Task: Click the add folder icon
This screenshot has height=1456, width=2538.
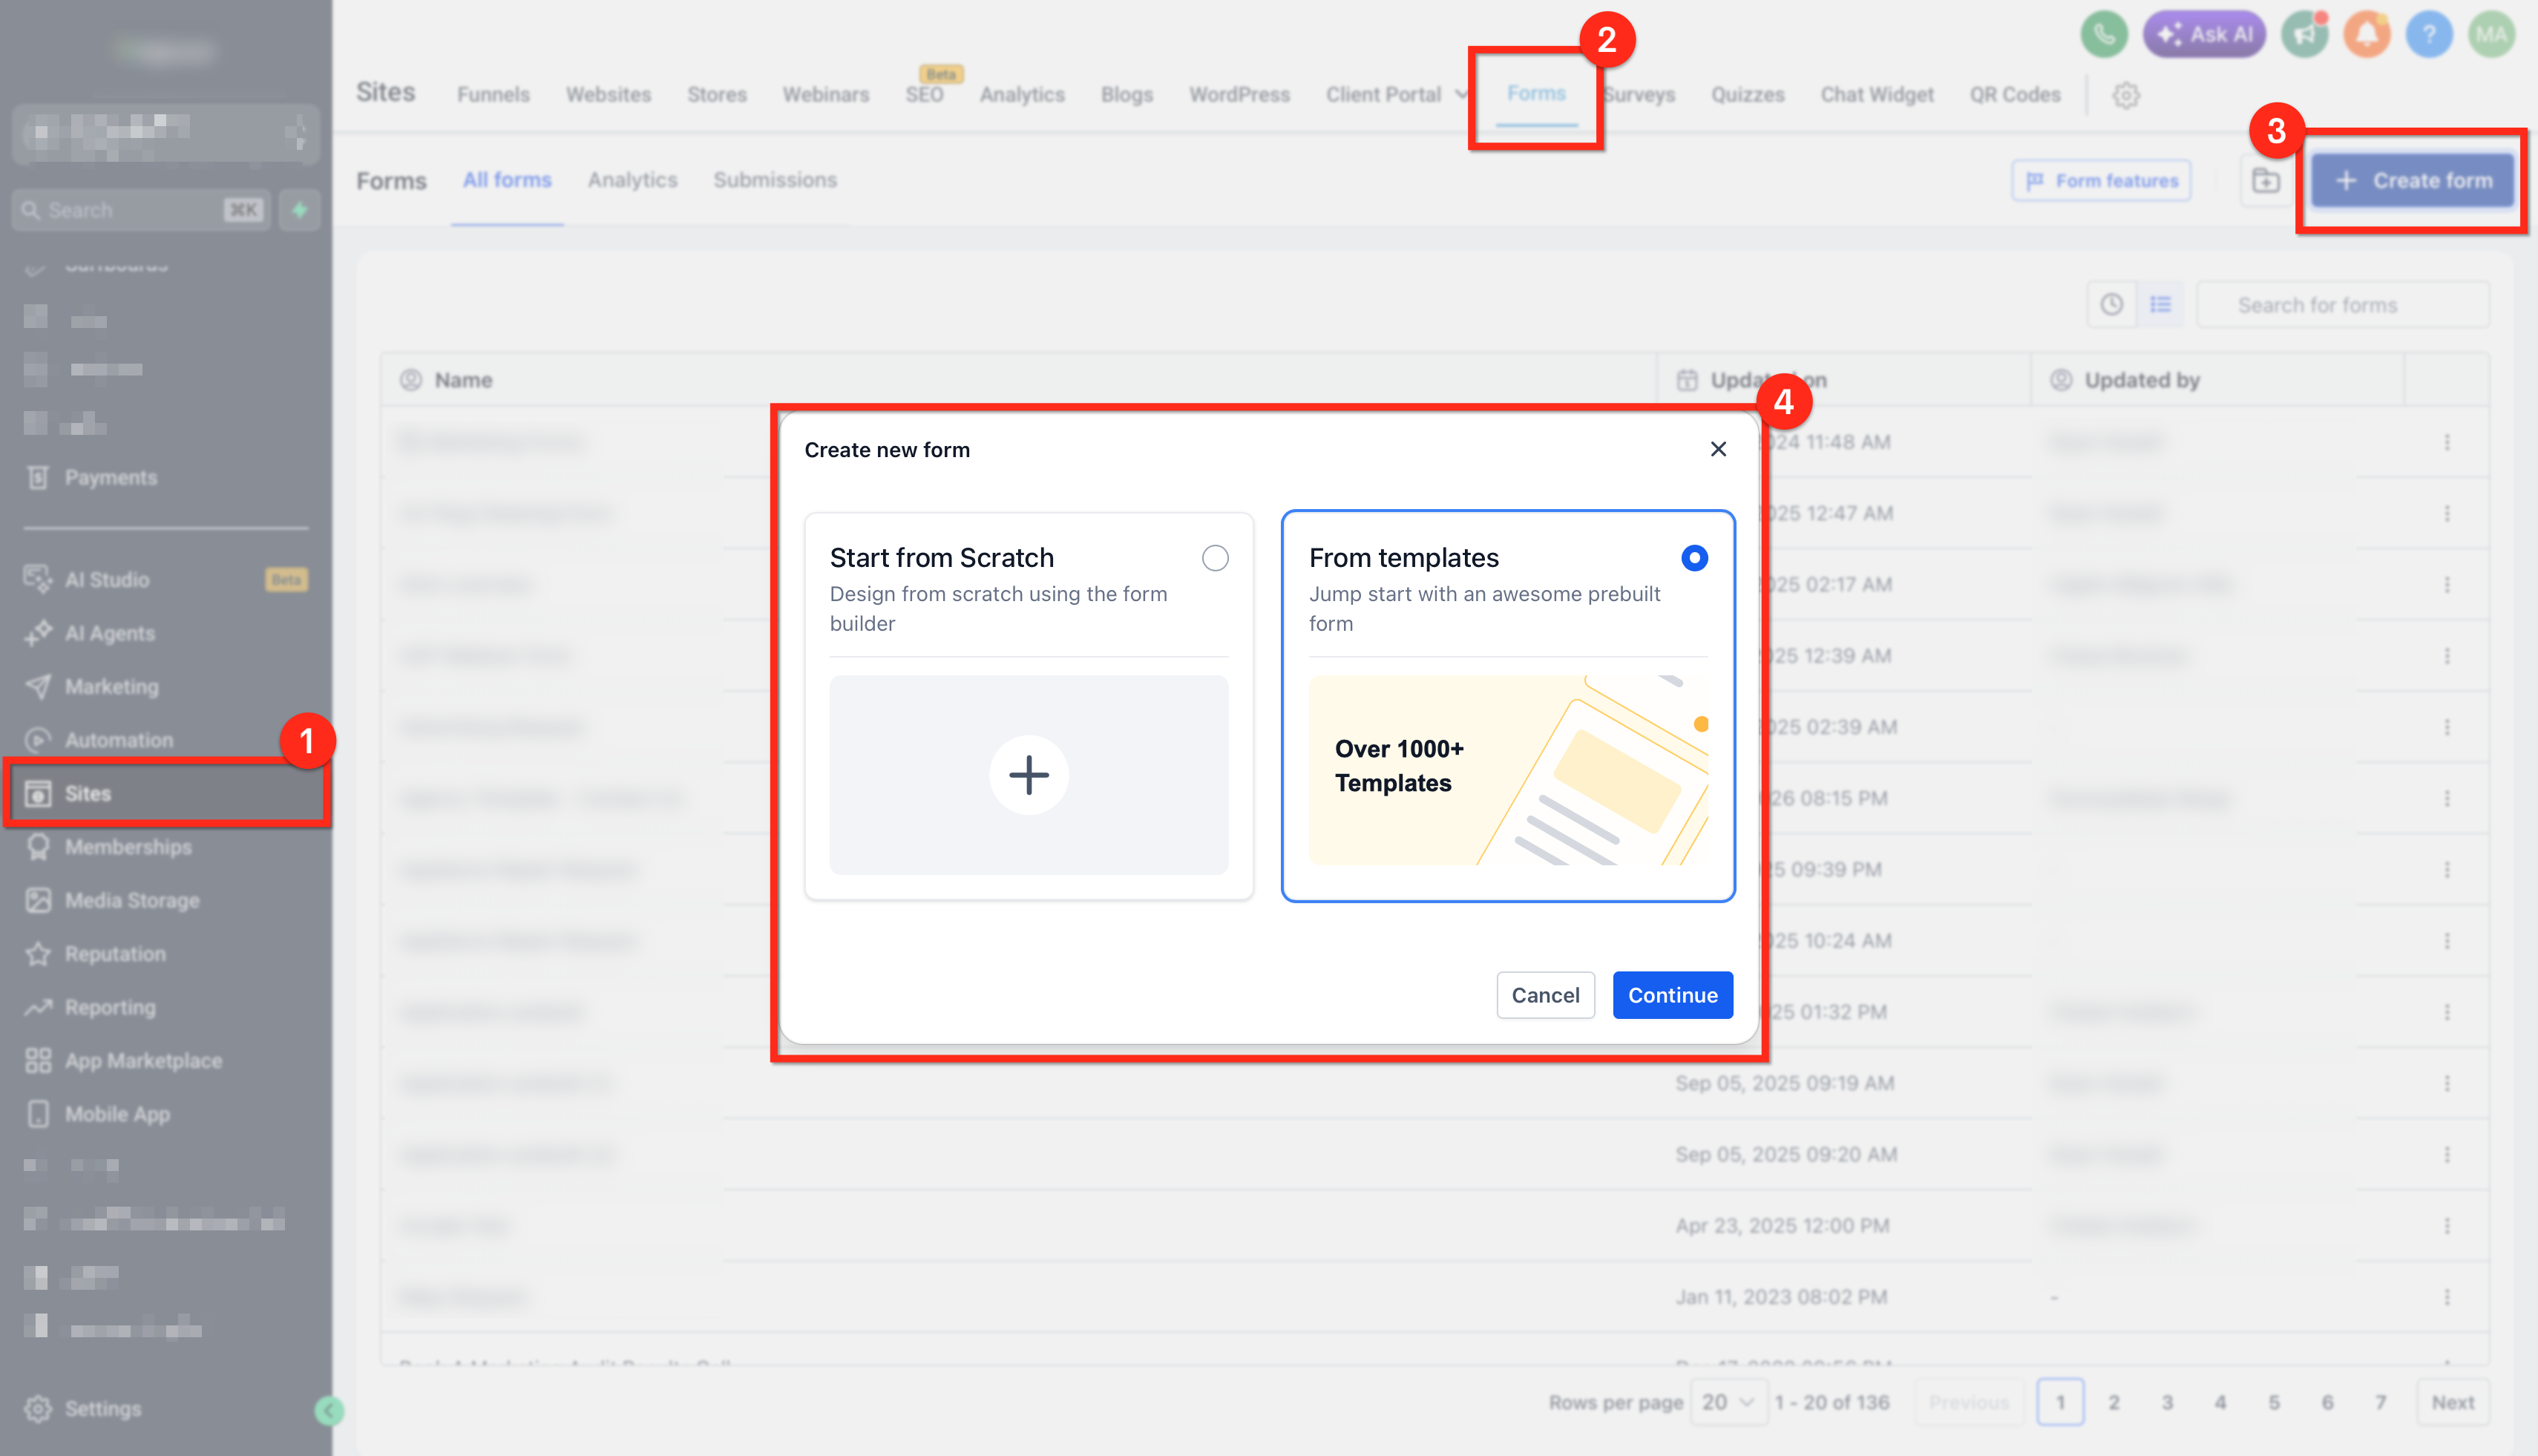Action: 2265,181
